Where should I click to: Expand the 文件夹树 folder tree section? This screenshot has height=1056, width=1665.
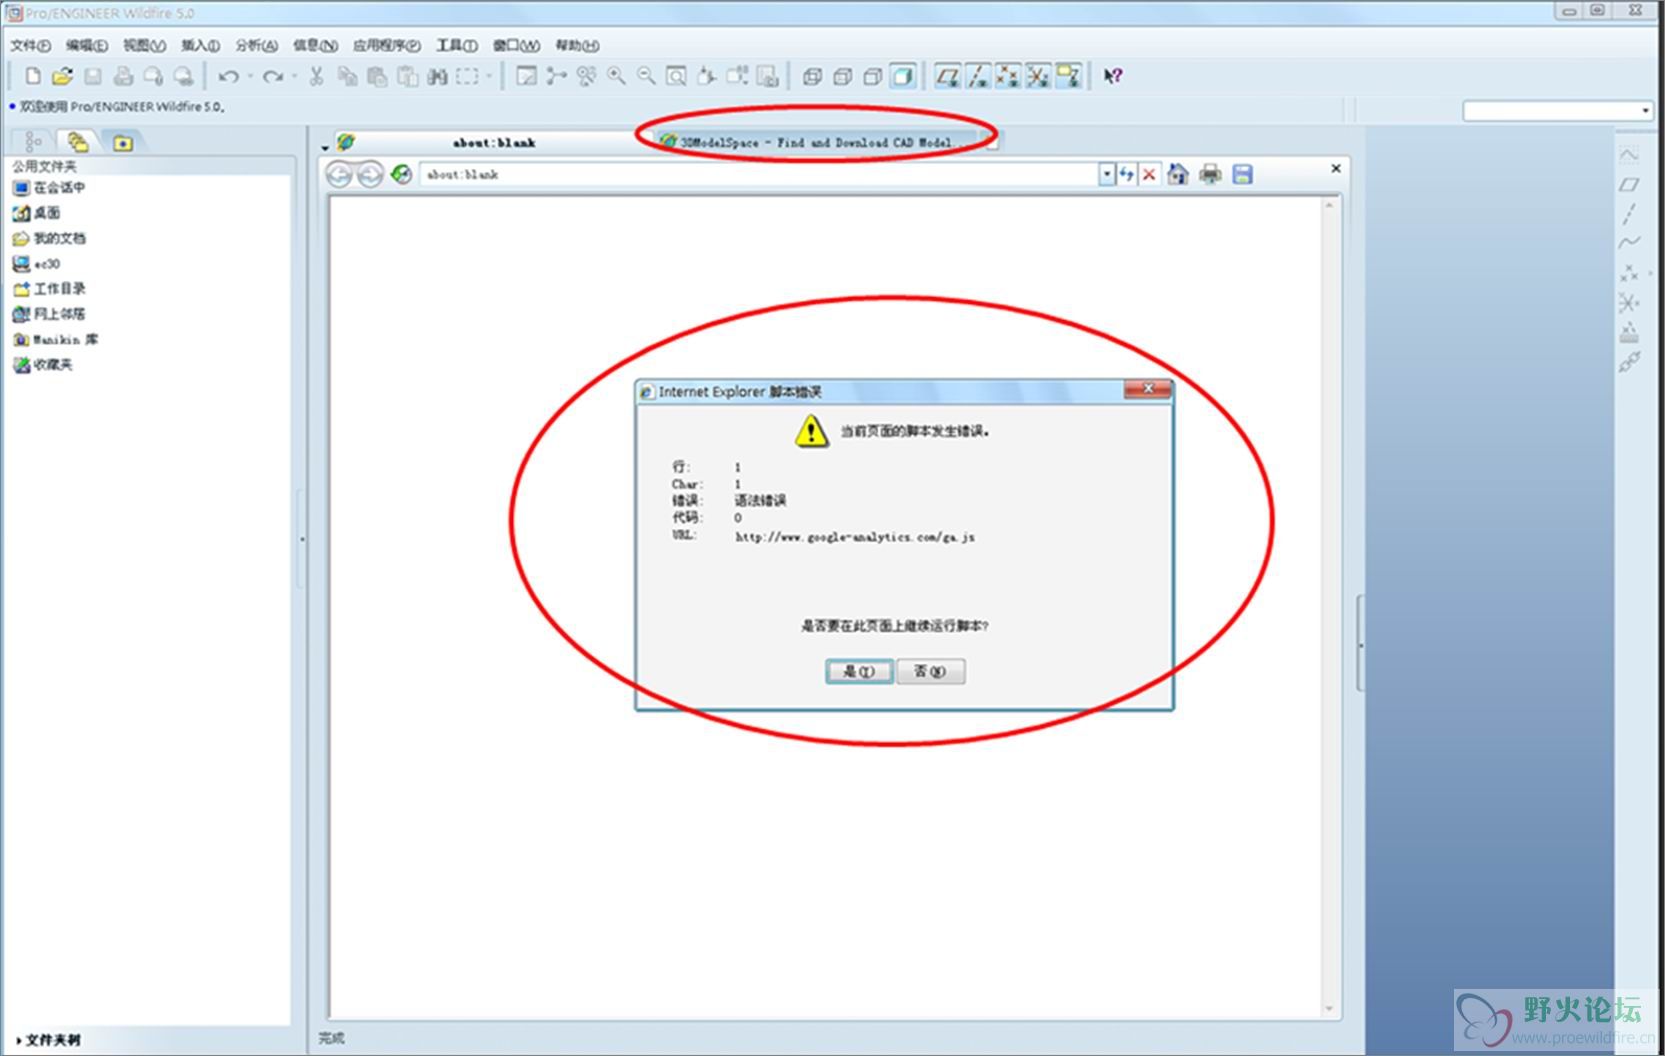point(48,1040)
